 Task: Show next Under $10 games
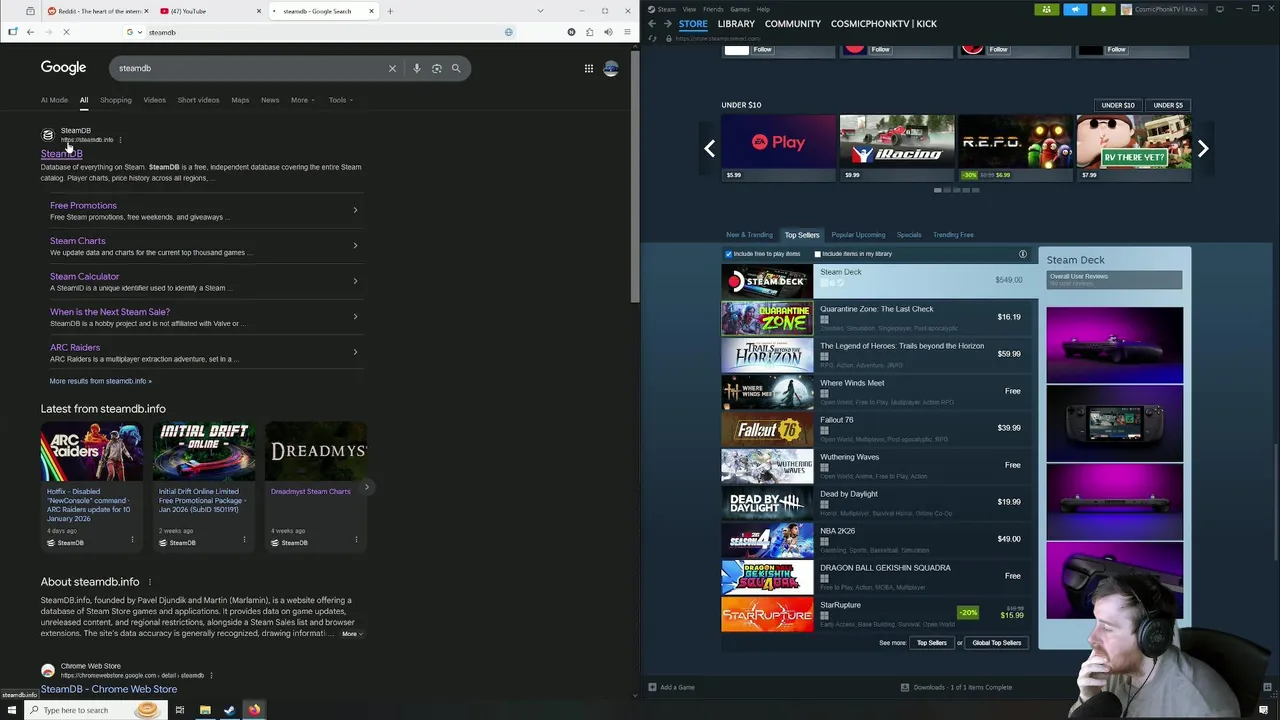tap(1203, 149)
